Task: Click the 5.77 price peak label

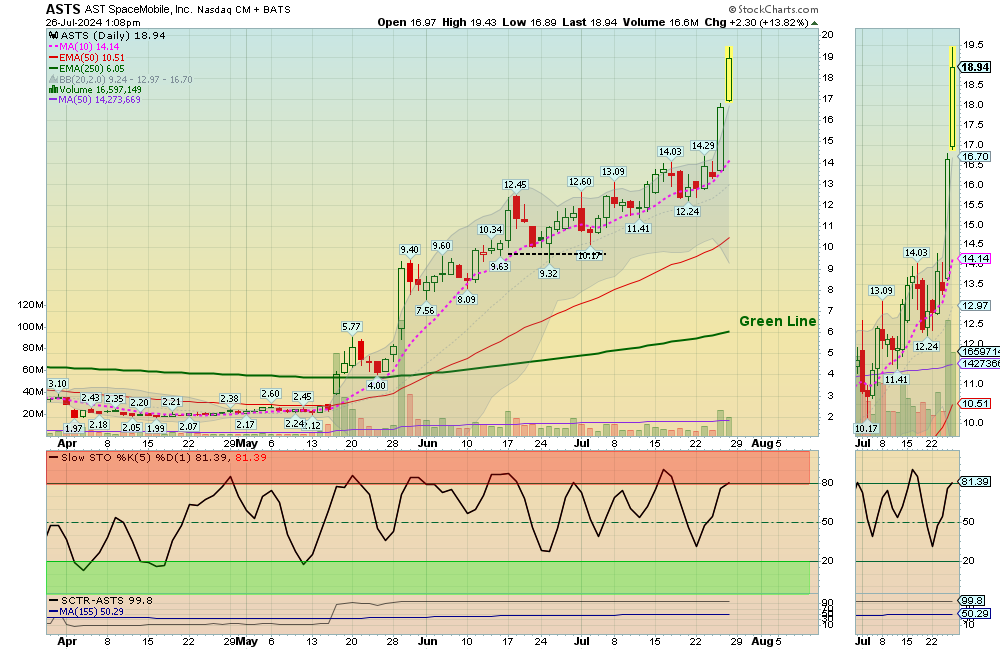Action: click(x=351, y=327)
